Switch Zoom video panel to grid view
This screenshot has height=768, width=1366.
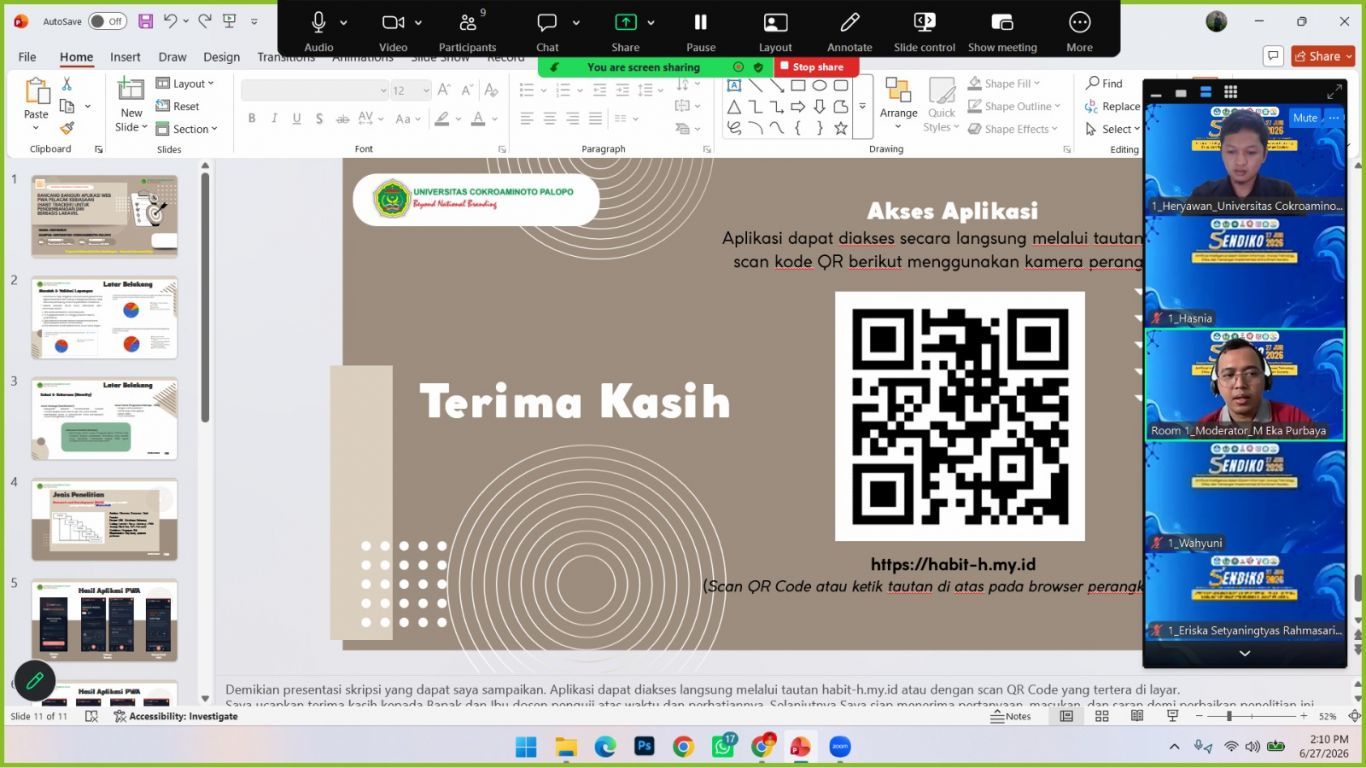1230,92
